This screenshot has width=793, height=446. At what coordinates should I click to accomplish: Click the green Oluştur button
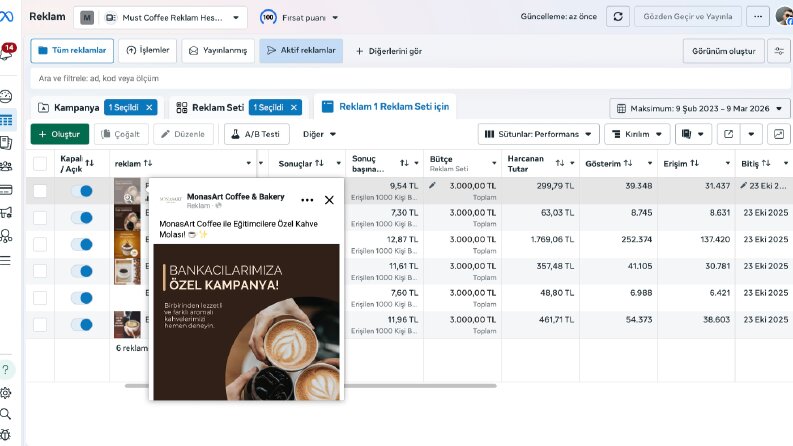coord(60,134)
